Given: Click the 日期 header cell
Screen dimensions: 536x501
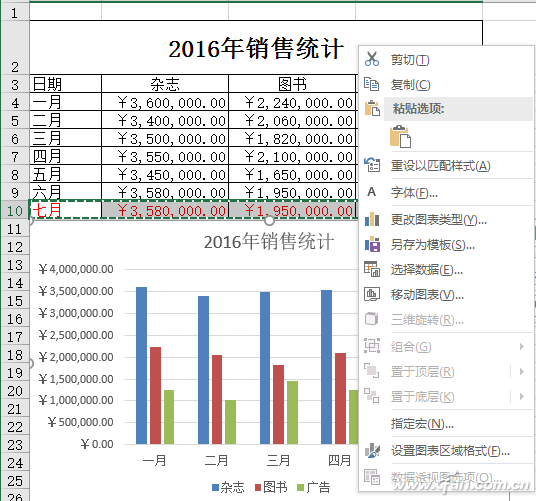Looking at the screenshot, I should point(66,84).
